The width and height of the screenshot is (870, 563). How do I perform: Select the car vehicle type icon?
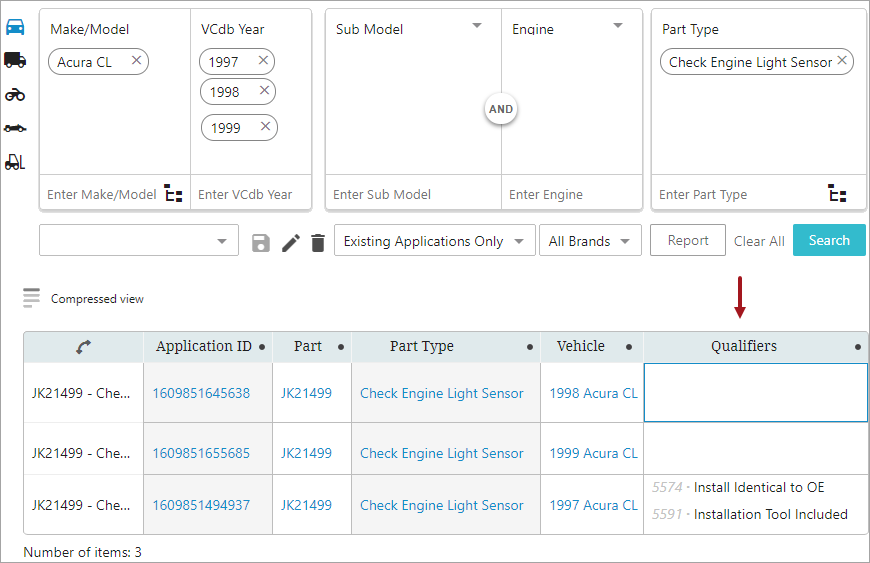pyautogui.click(x=15, y=28)
